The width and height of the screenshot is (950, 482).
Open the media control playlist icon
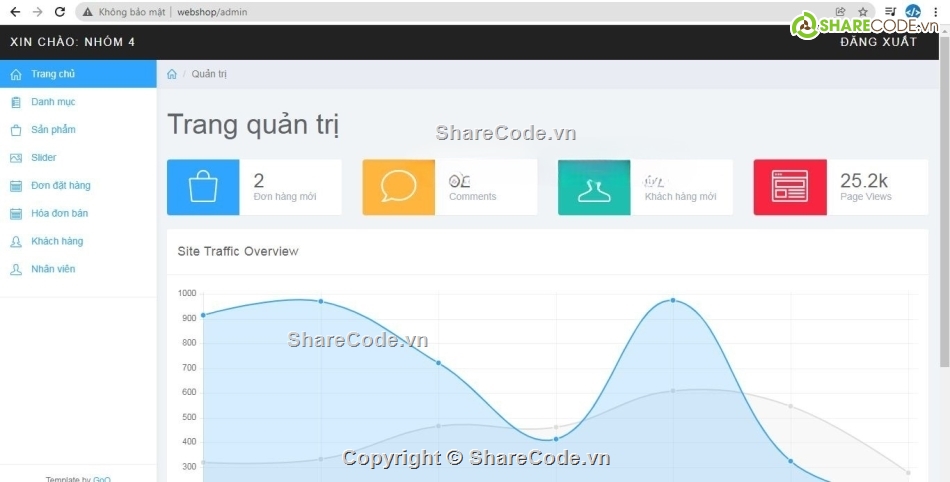890,12
